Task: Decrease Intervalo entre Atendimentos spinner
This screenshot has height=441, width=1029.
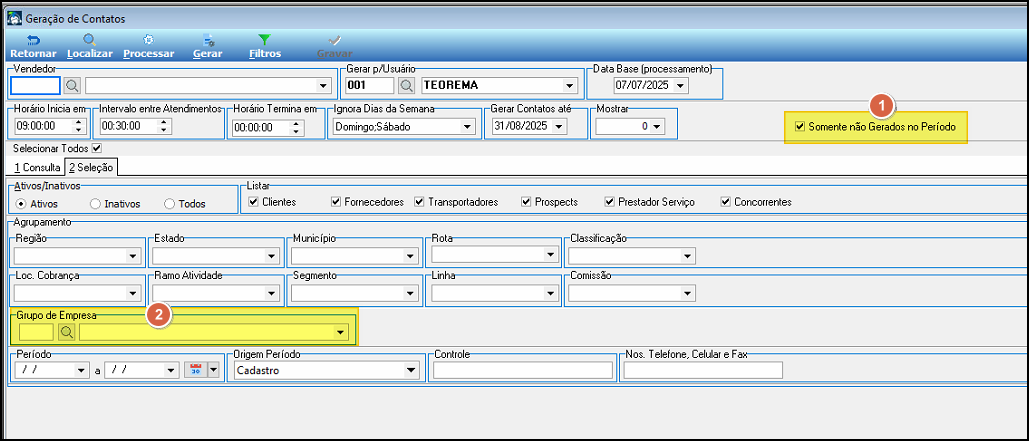Action: pyautogui.click(x=164, y=131)
